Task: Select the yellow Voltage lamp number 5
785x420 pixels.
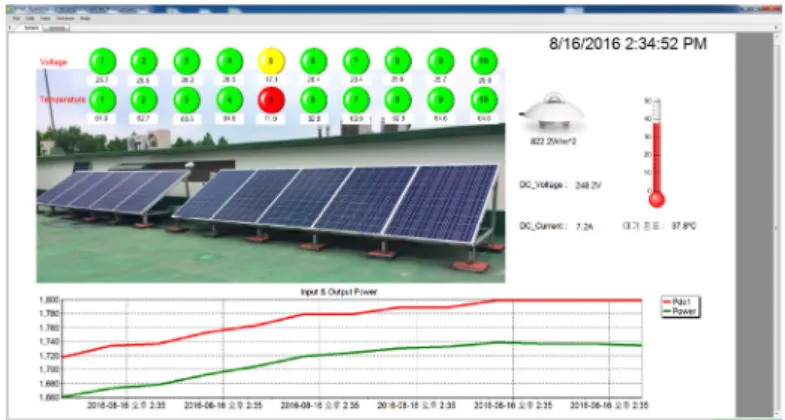Action: (x=271, y=61)
